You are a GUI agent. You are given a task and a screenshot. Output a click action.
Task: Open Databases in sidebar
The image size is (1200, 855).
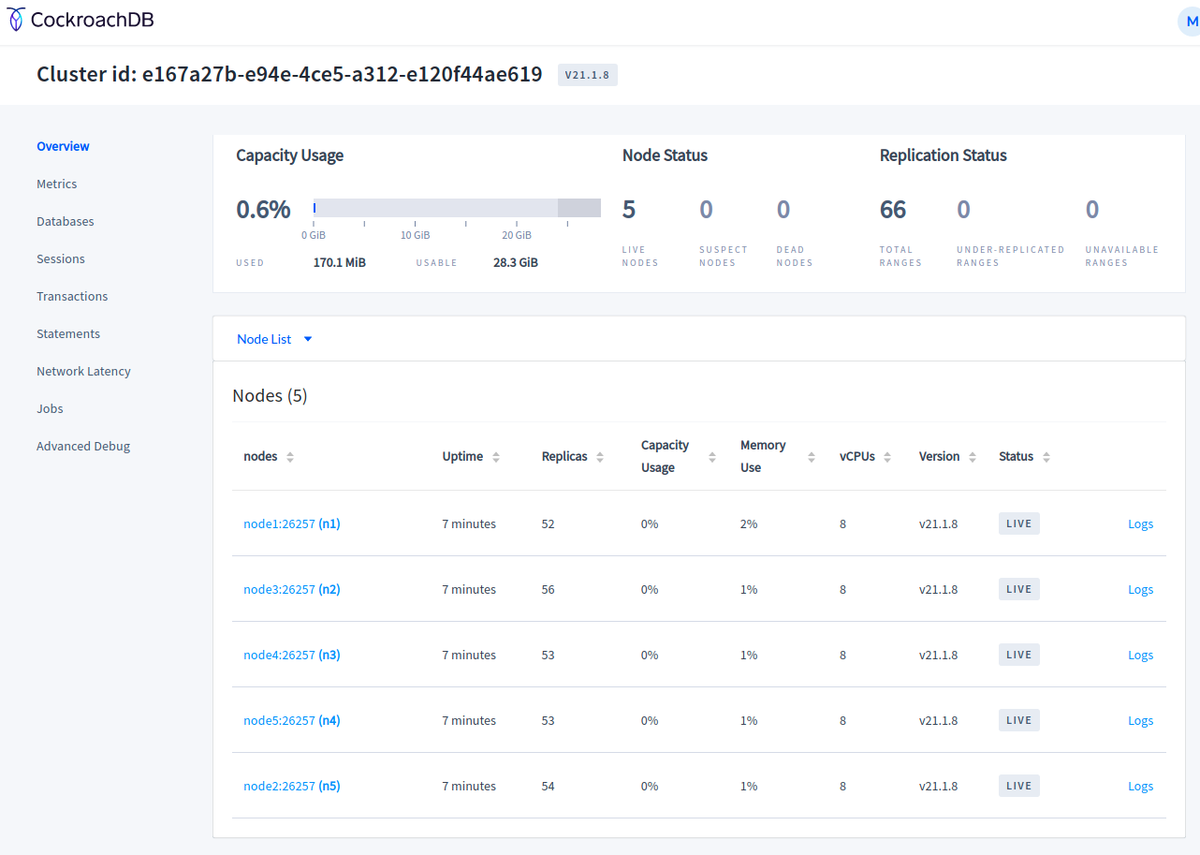[65, 221]
